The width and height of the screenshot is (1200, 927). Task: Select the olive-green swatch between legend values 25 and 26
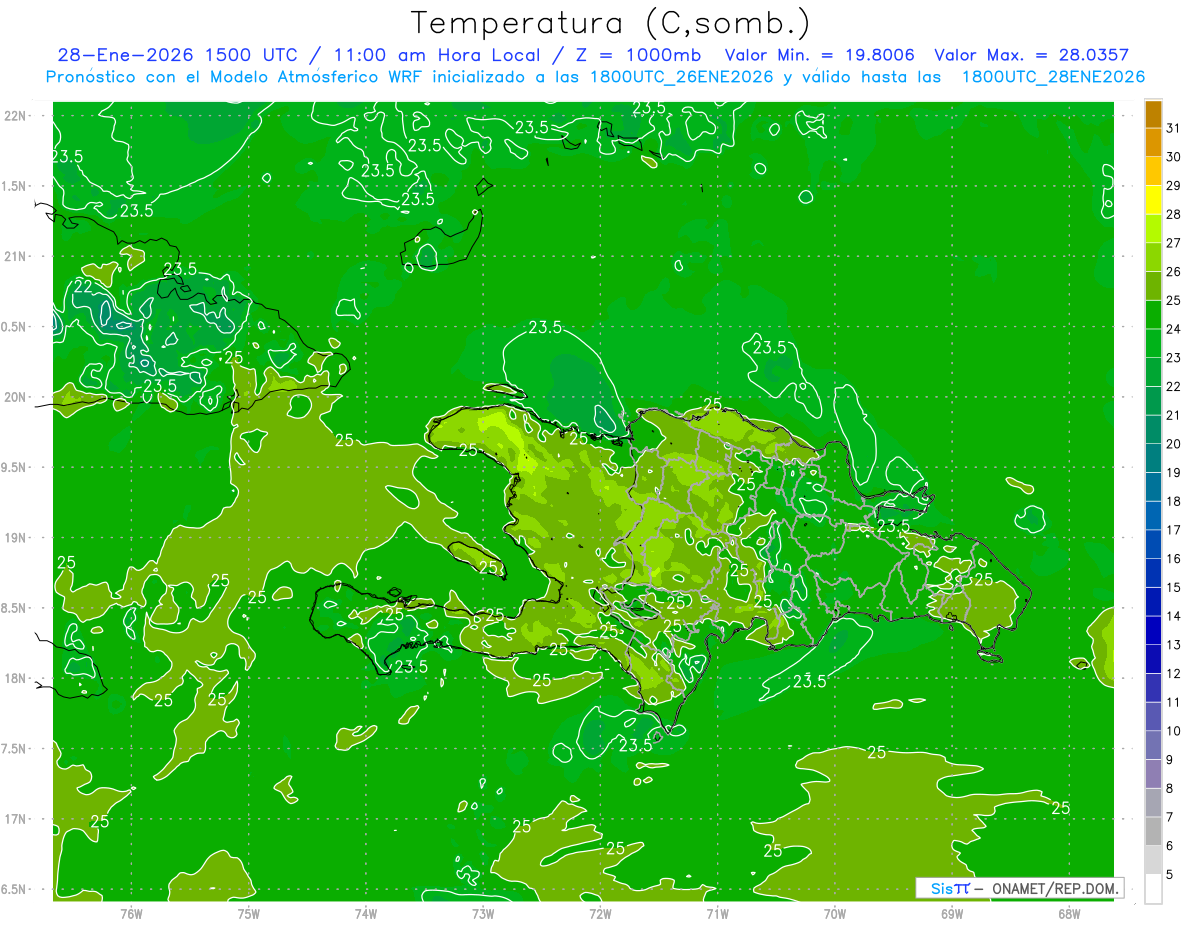[1153, 287]
